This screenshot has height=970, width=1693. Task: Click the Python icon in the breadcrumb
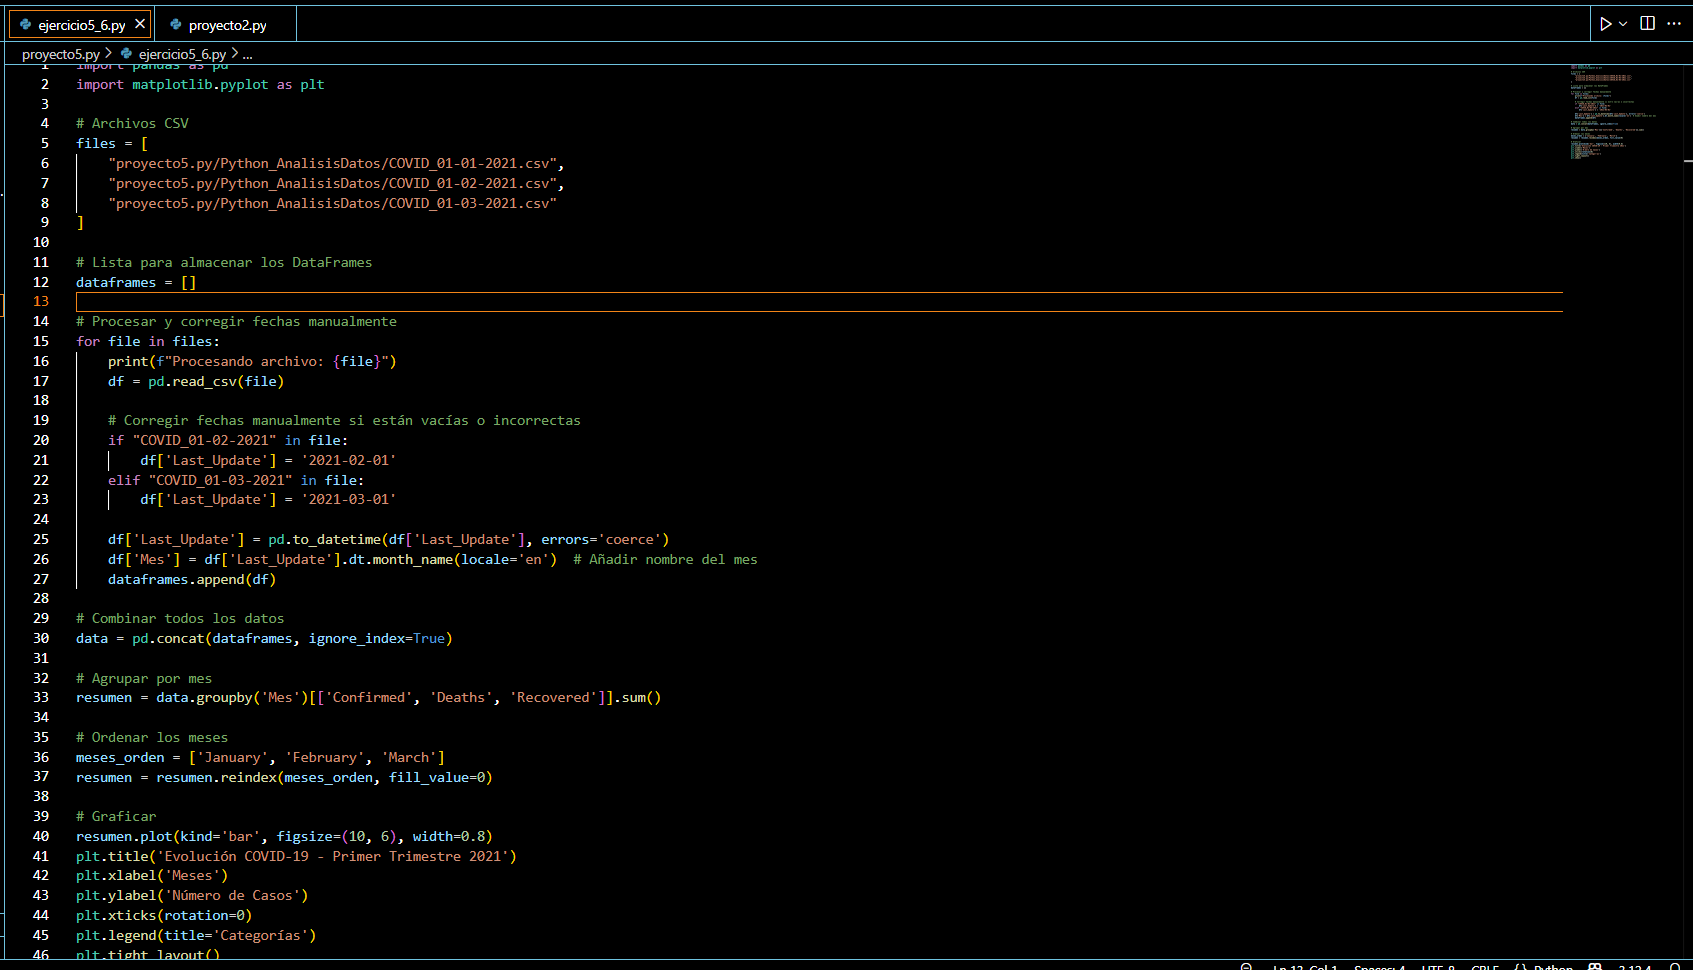click(127, 54)
